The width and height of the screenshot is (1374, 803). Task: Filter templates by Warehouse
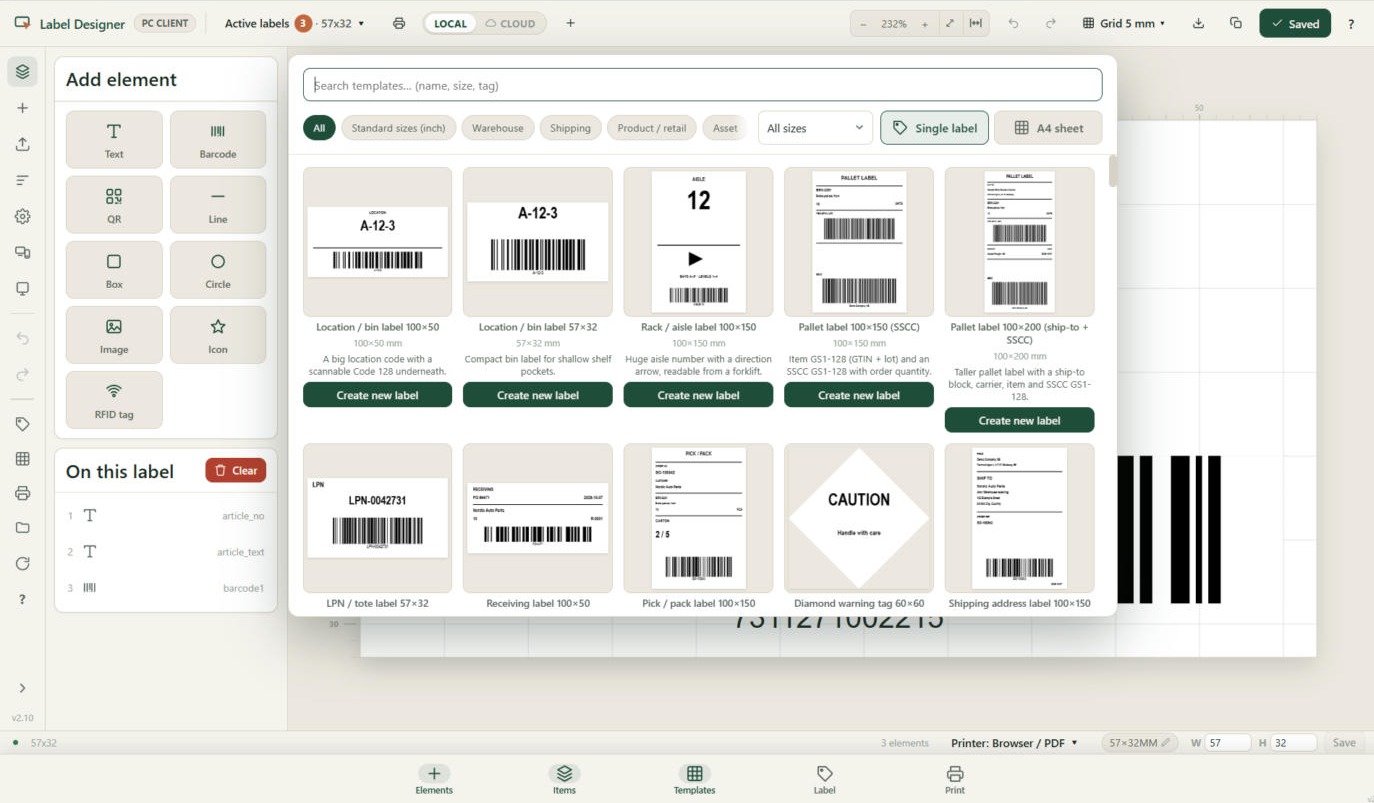point(497,128)
